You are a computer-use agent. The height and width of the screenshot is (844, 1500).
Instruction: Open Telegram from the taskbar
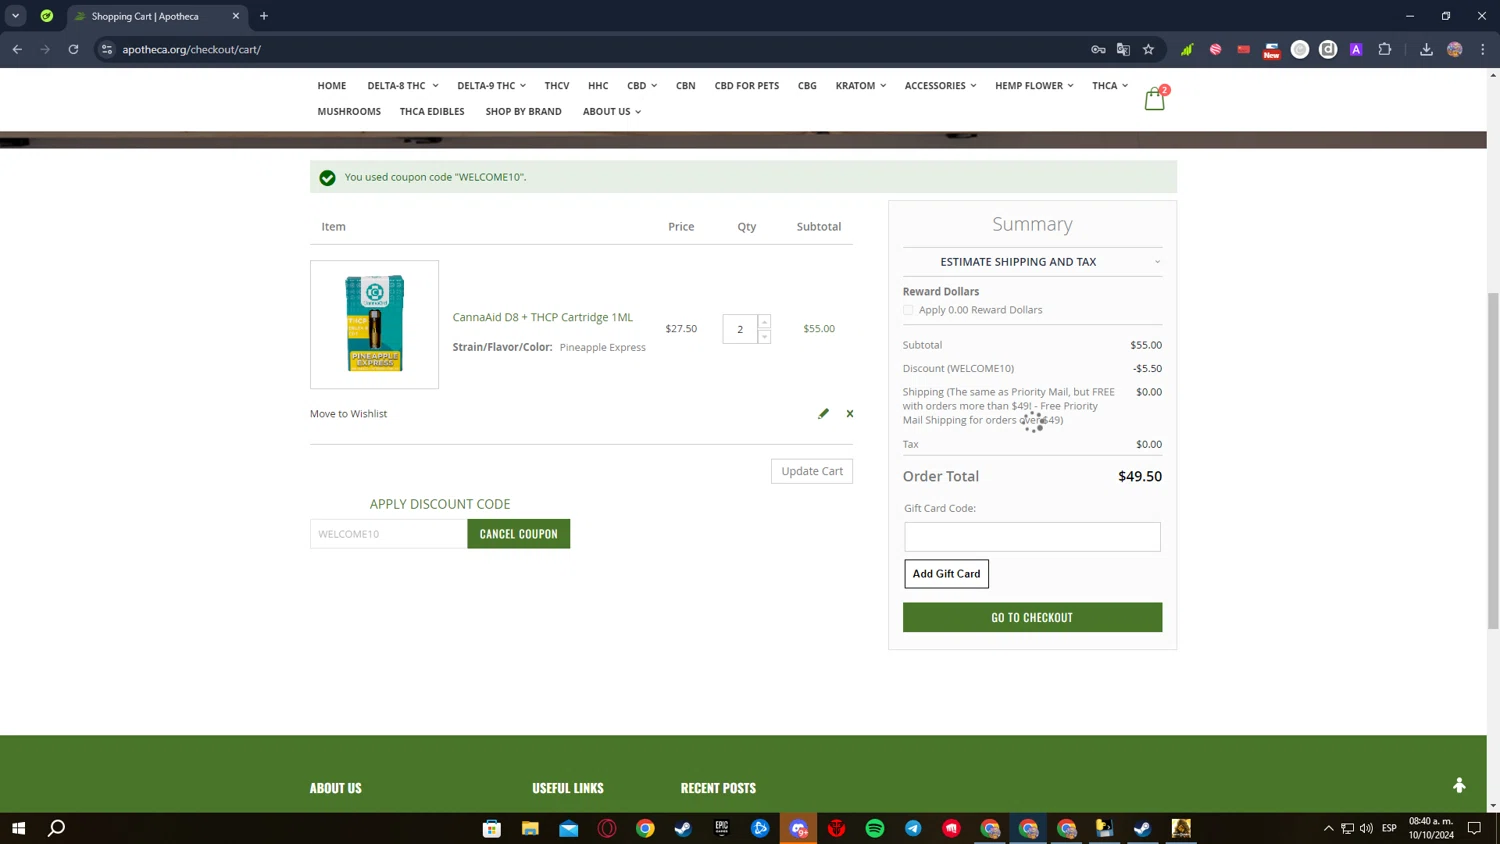(913, 828)
